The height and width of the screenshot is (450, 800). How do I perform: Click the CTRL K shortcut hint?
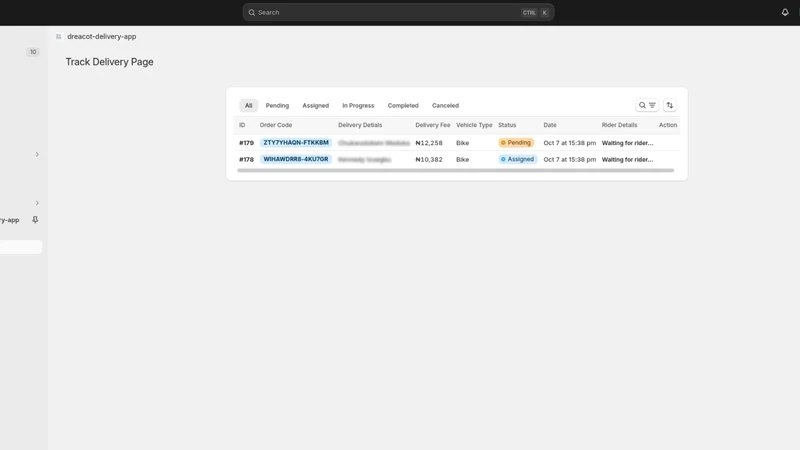pyautogui.click(x=535, y=13)
